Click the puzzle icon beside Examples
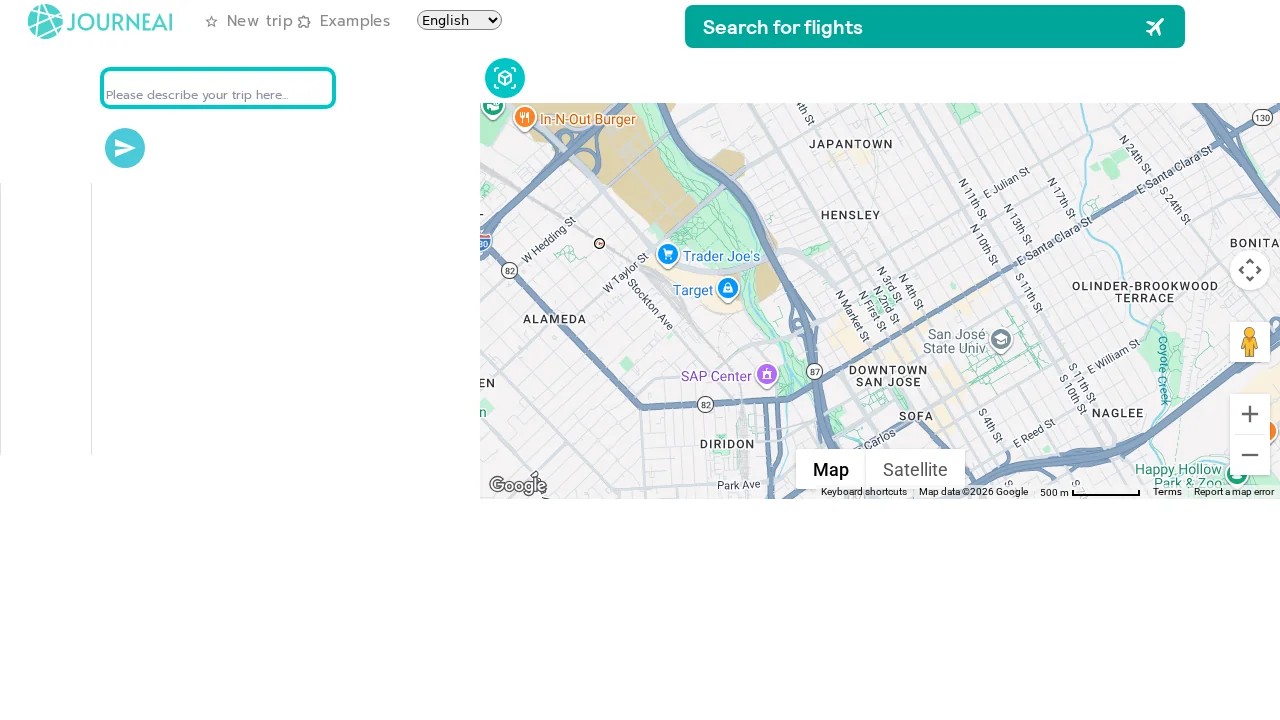Viewport: 1280px width, 720px height. (304, 22)
